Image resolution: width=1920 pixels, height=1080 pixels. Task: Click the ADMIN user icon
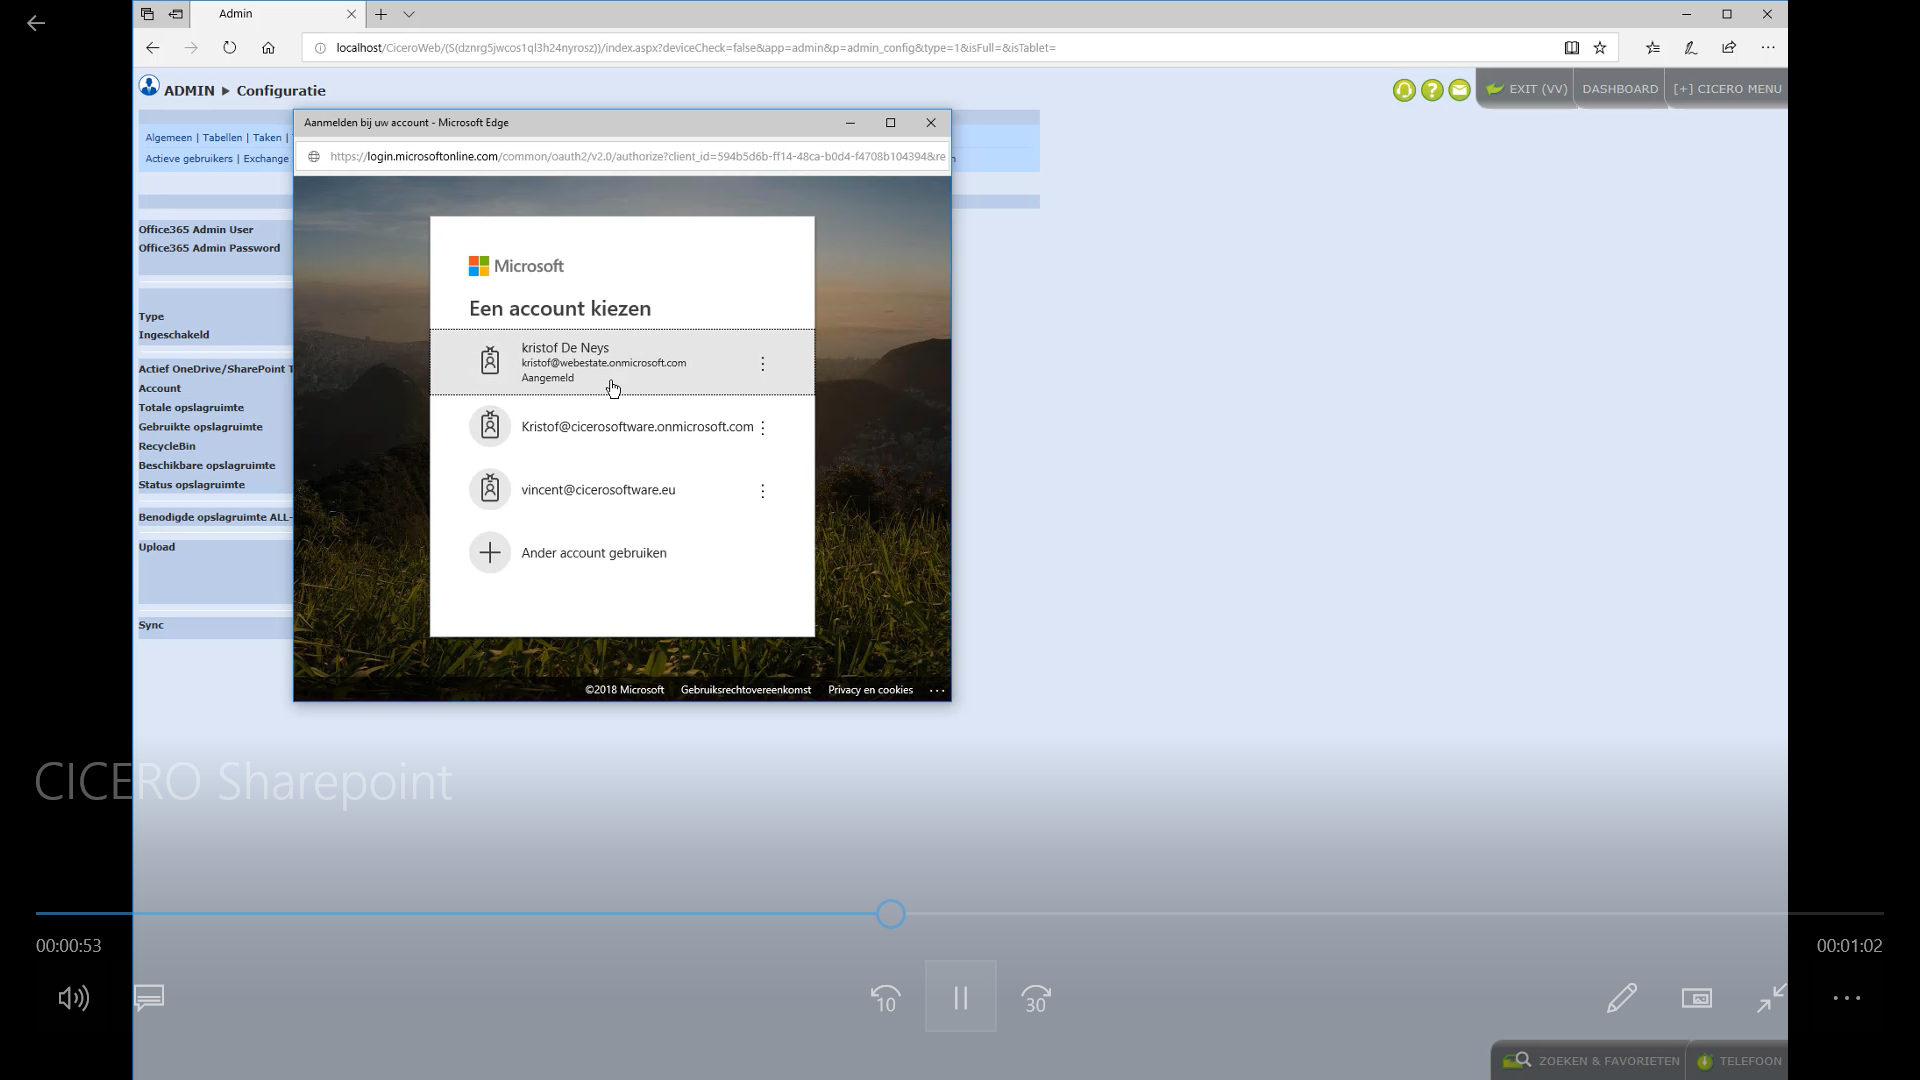(x=149, y=86)
